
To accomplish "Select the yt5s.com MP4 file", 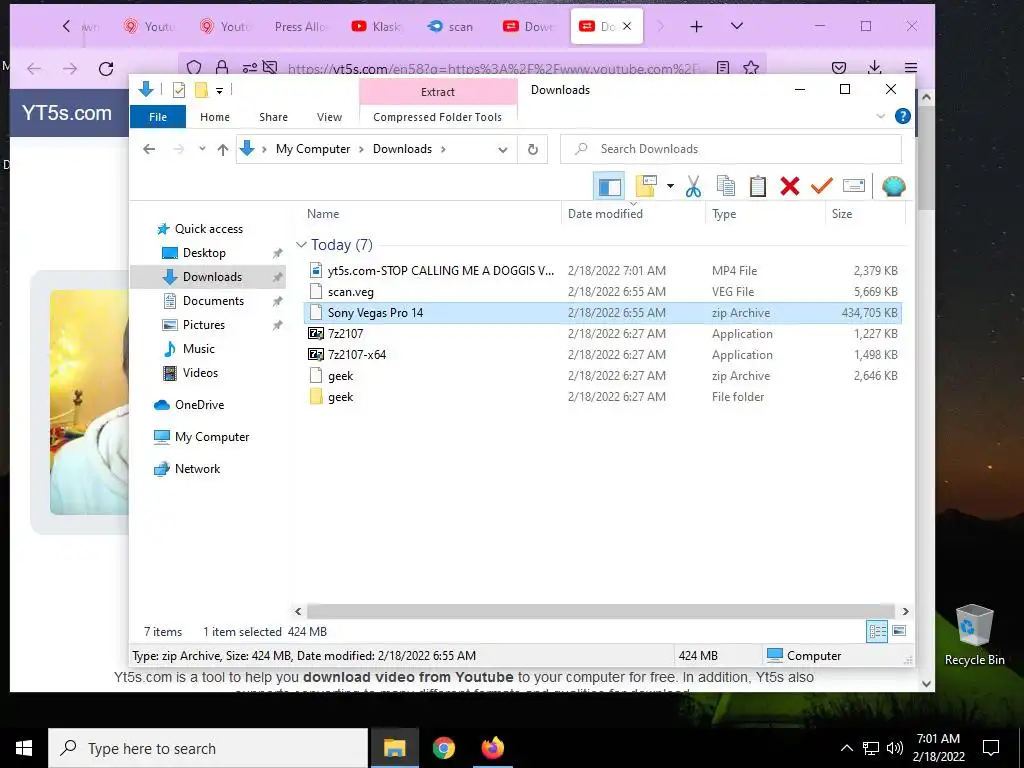I will point(603,270).
